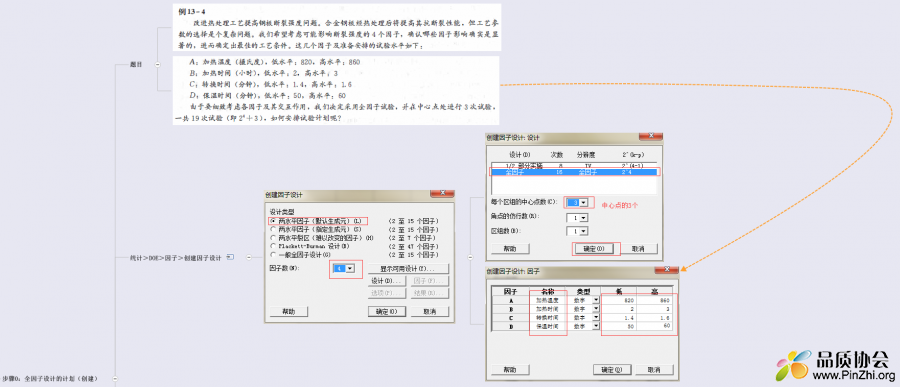Collapse 统计>DOE>因子>创建因子设计 node

tap(248, 258)
